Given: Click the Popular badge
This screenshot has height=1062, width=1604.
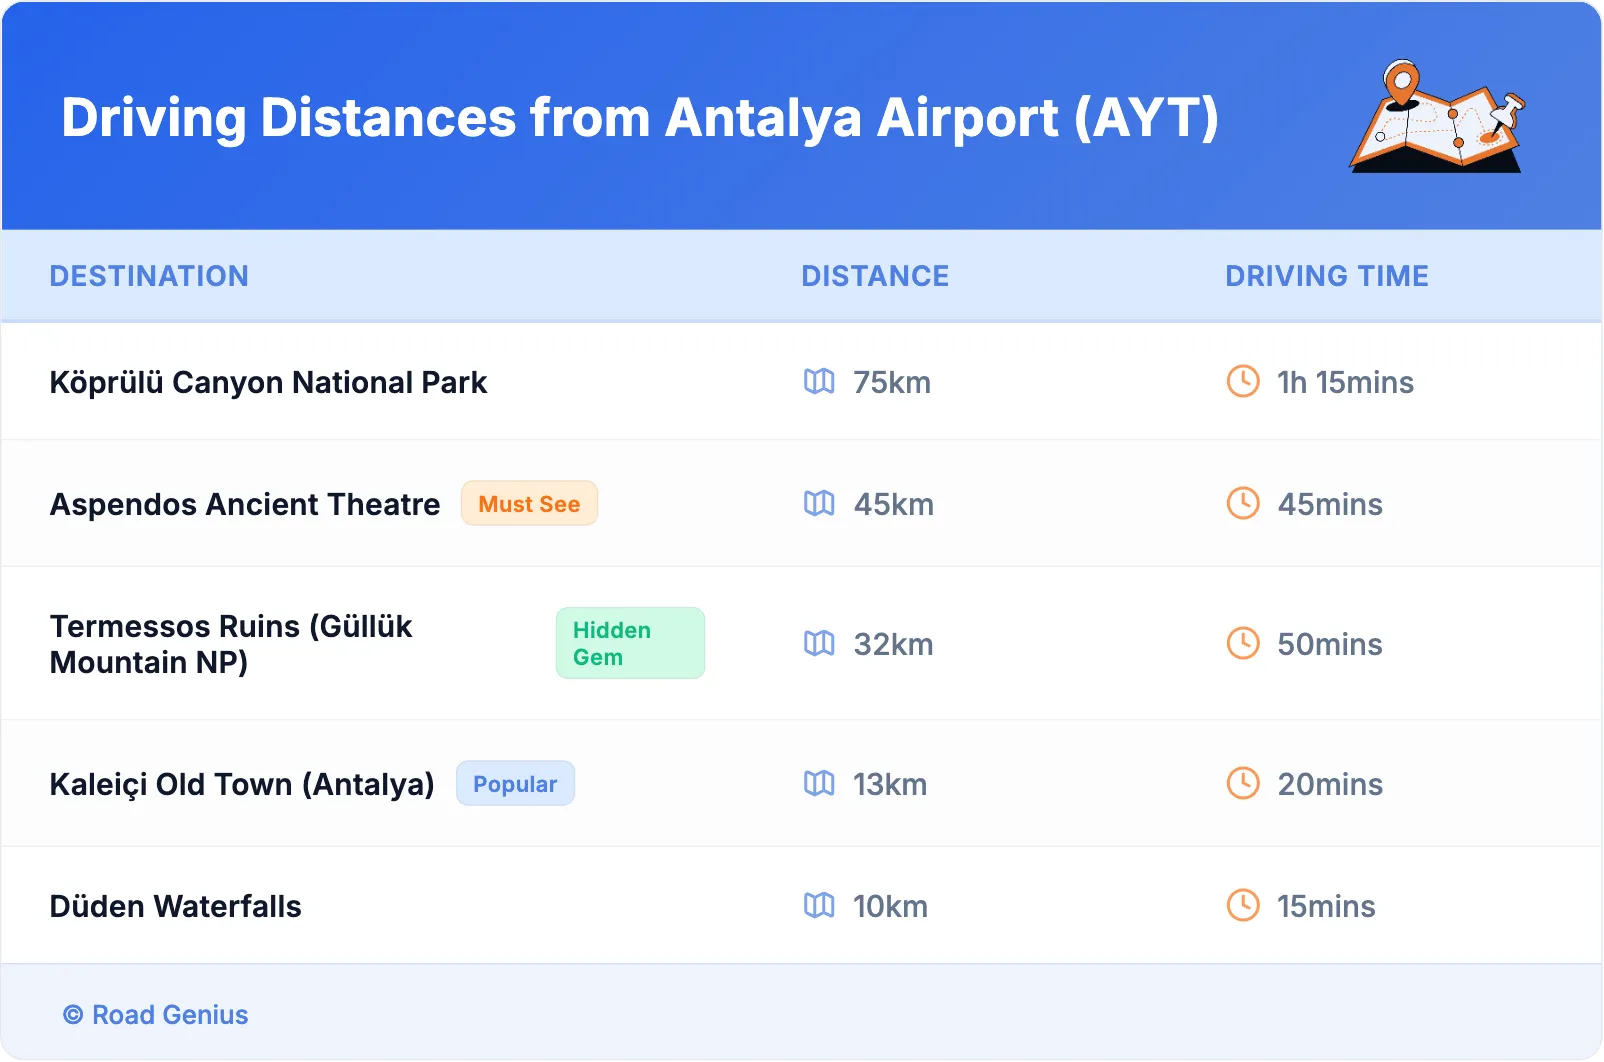Looking at the screenshot, I should pos(515,783).
